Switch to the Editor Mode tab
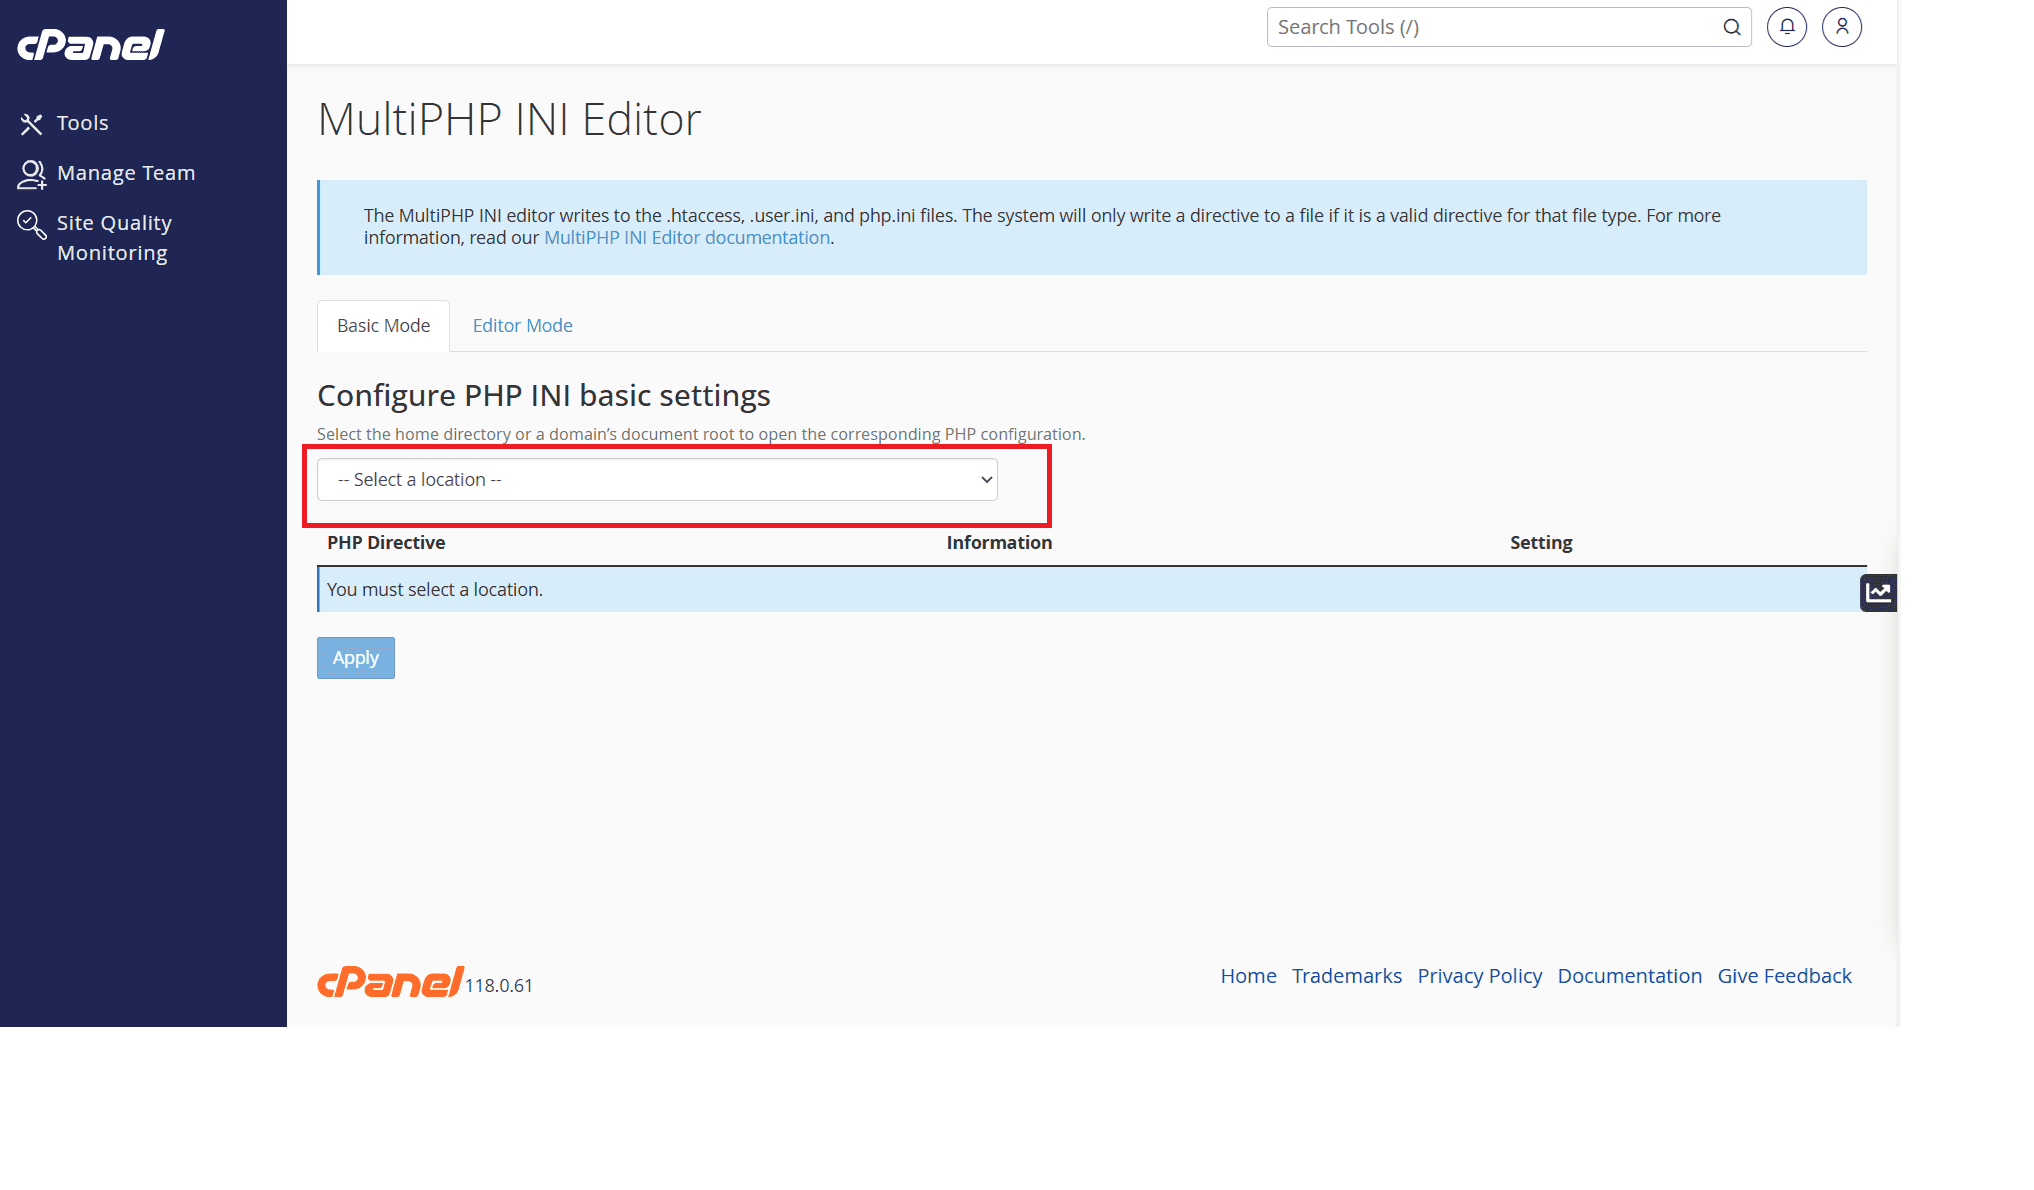 click(522, 326)
